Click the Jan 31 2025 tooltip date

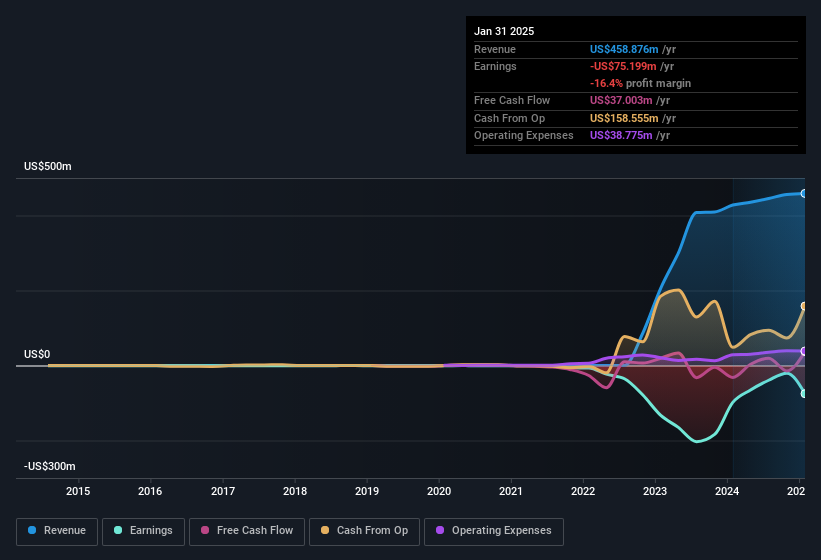(504, 31)
